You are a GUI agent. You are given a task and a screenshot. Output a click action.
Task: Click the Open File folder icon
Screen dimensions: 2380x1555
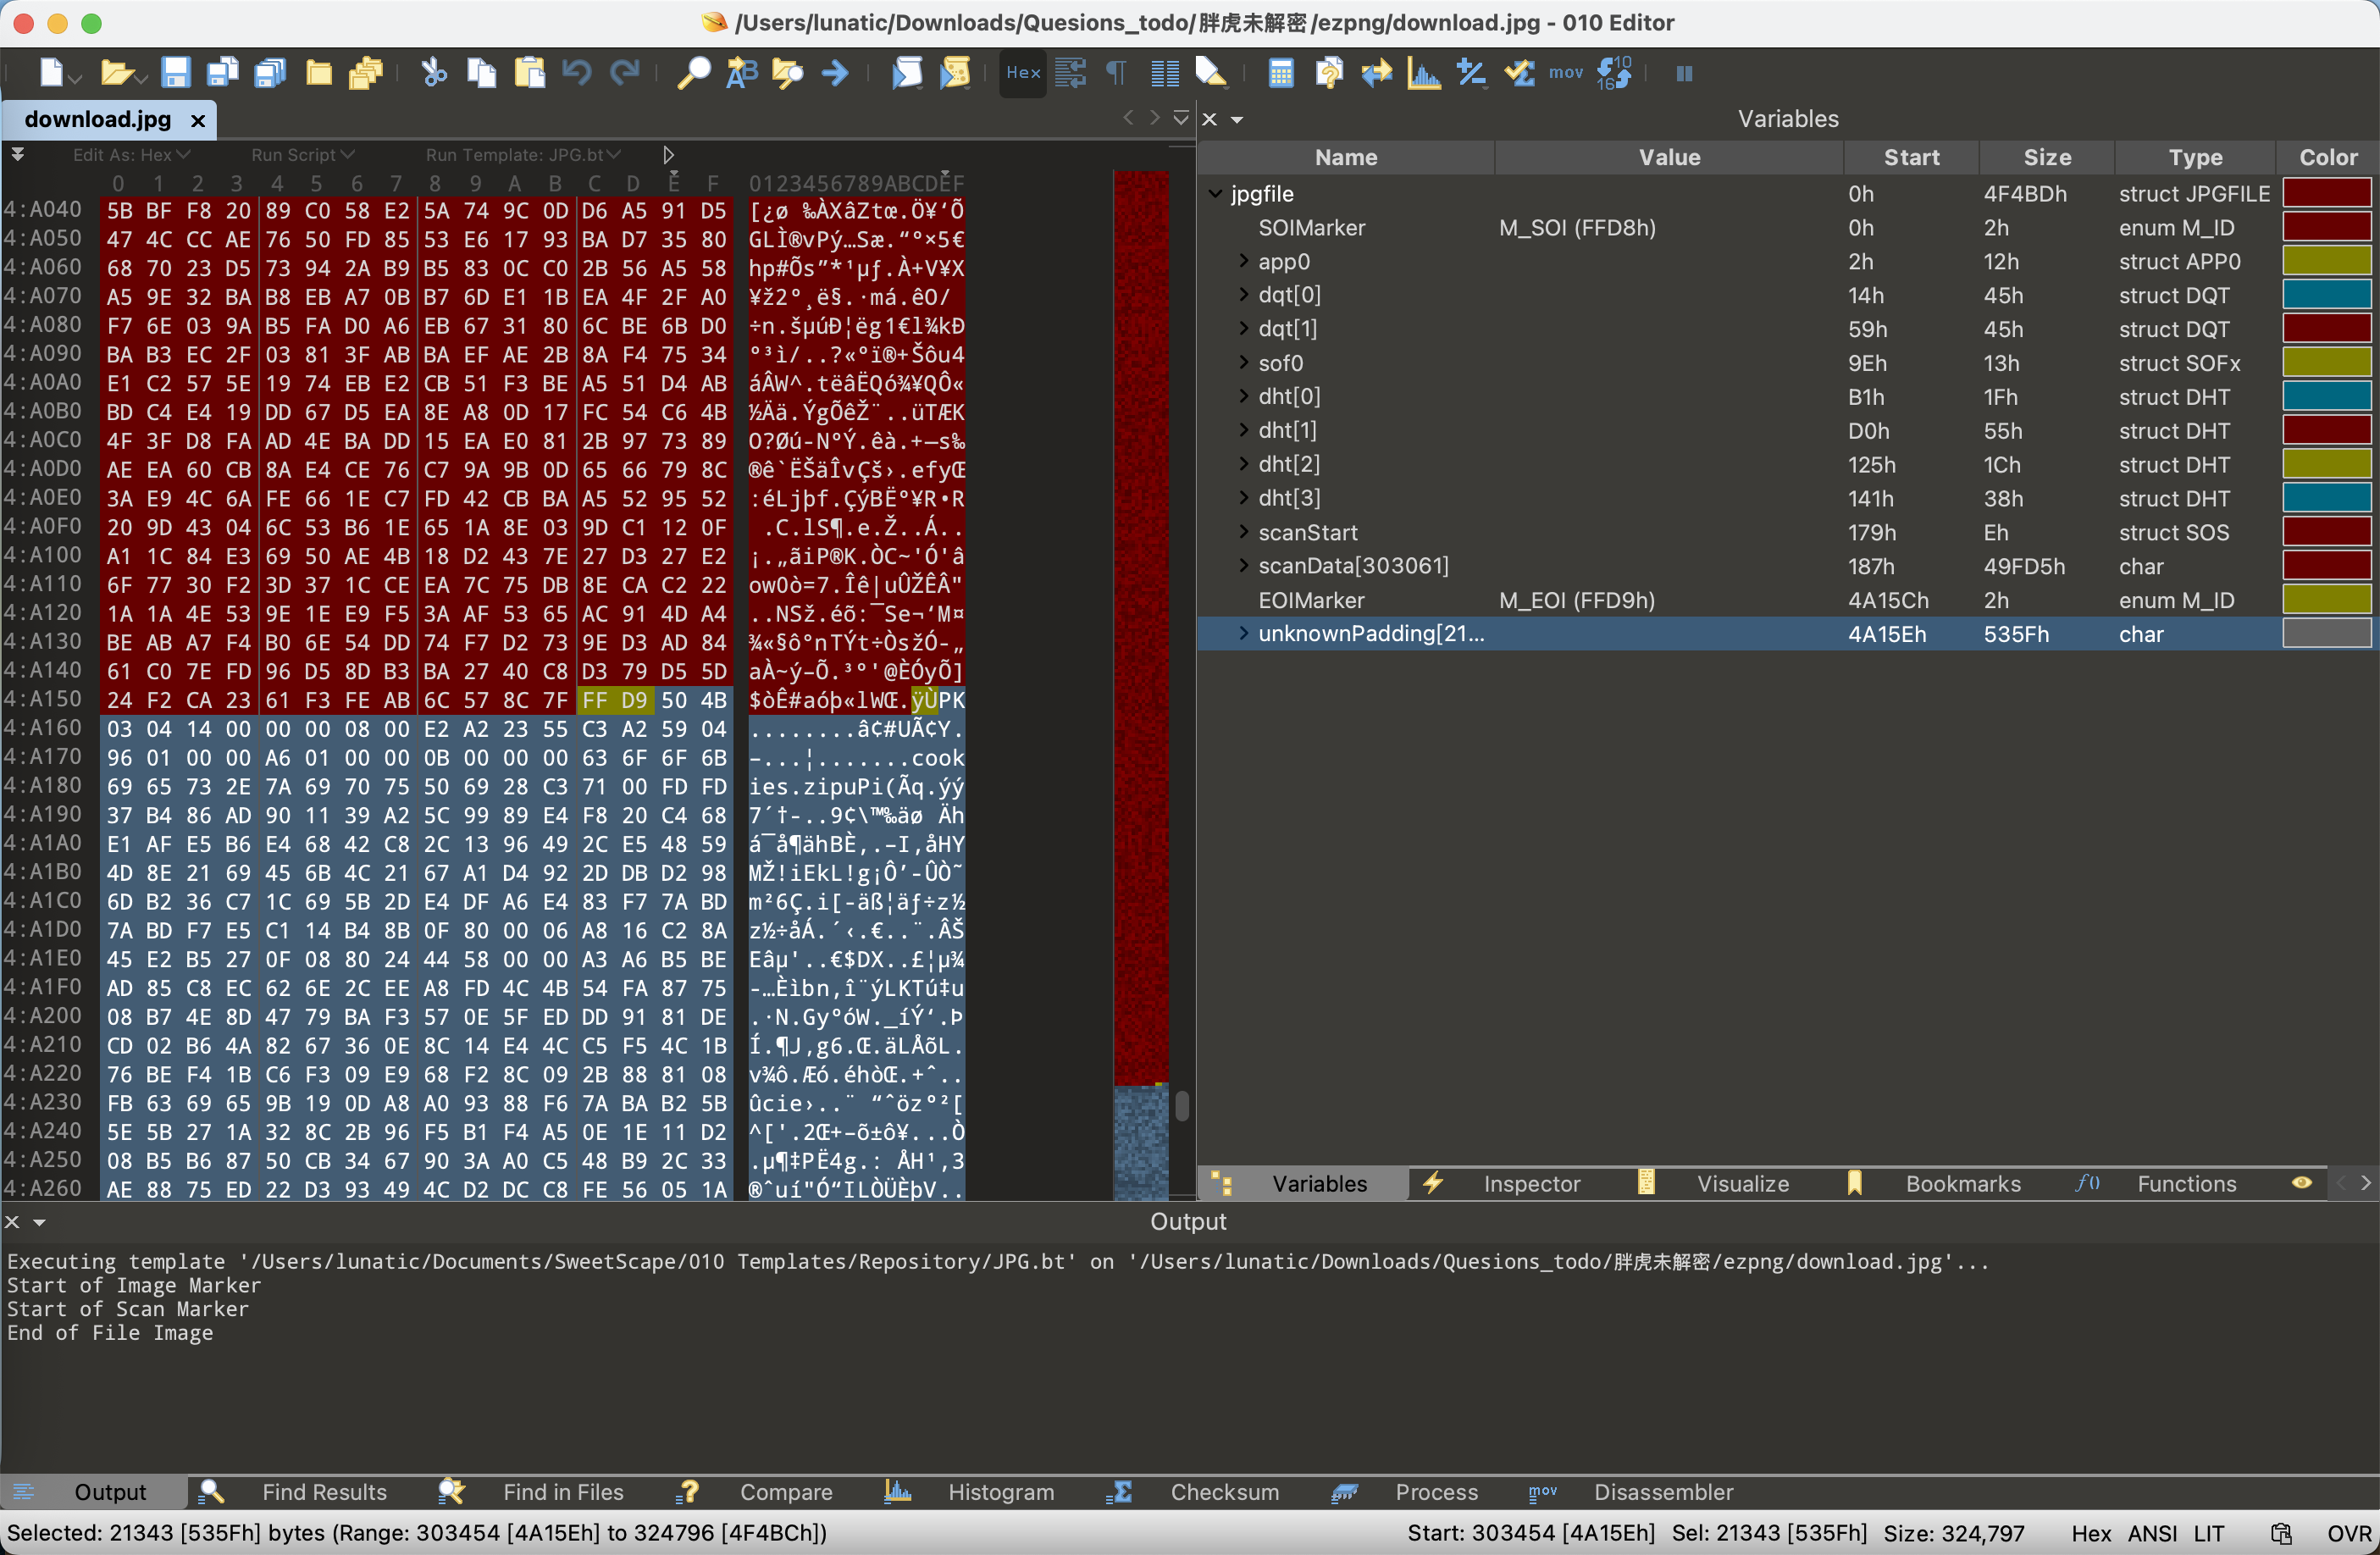click(x=116, y=73)
